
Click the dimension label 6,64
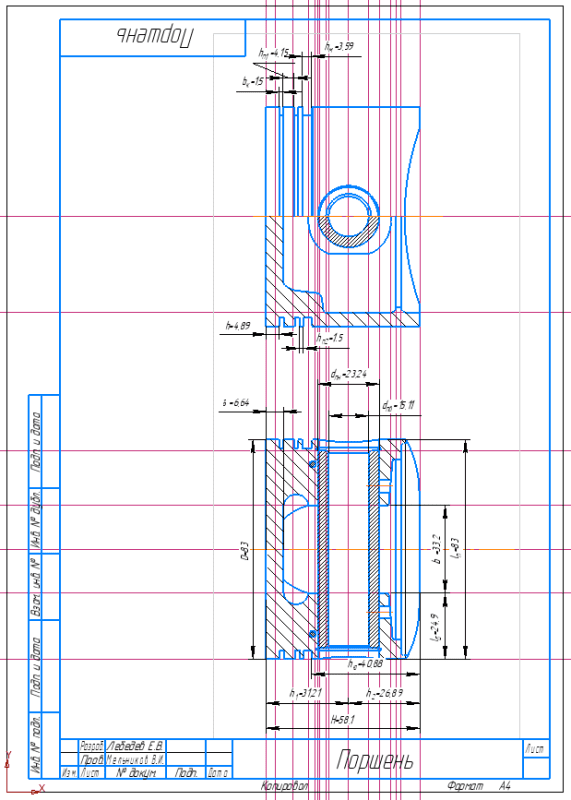236,403
